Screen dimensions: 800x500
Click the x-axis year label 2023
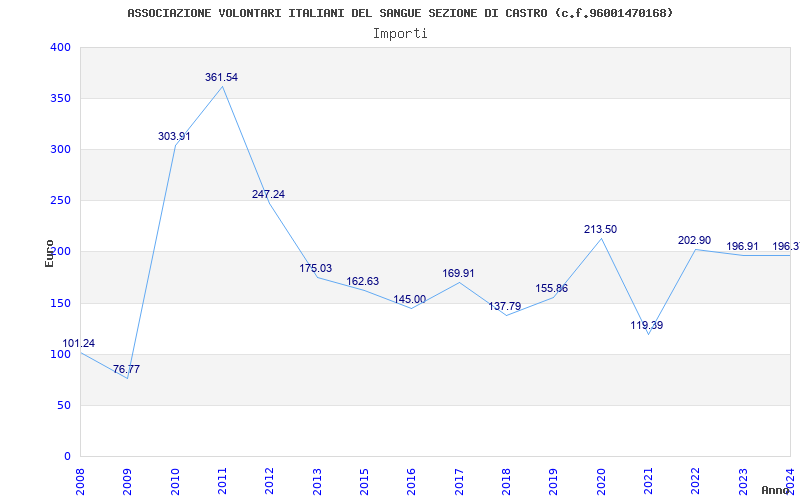[743, 482]
